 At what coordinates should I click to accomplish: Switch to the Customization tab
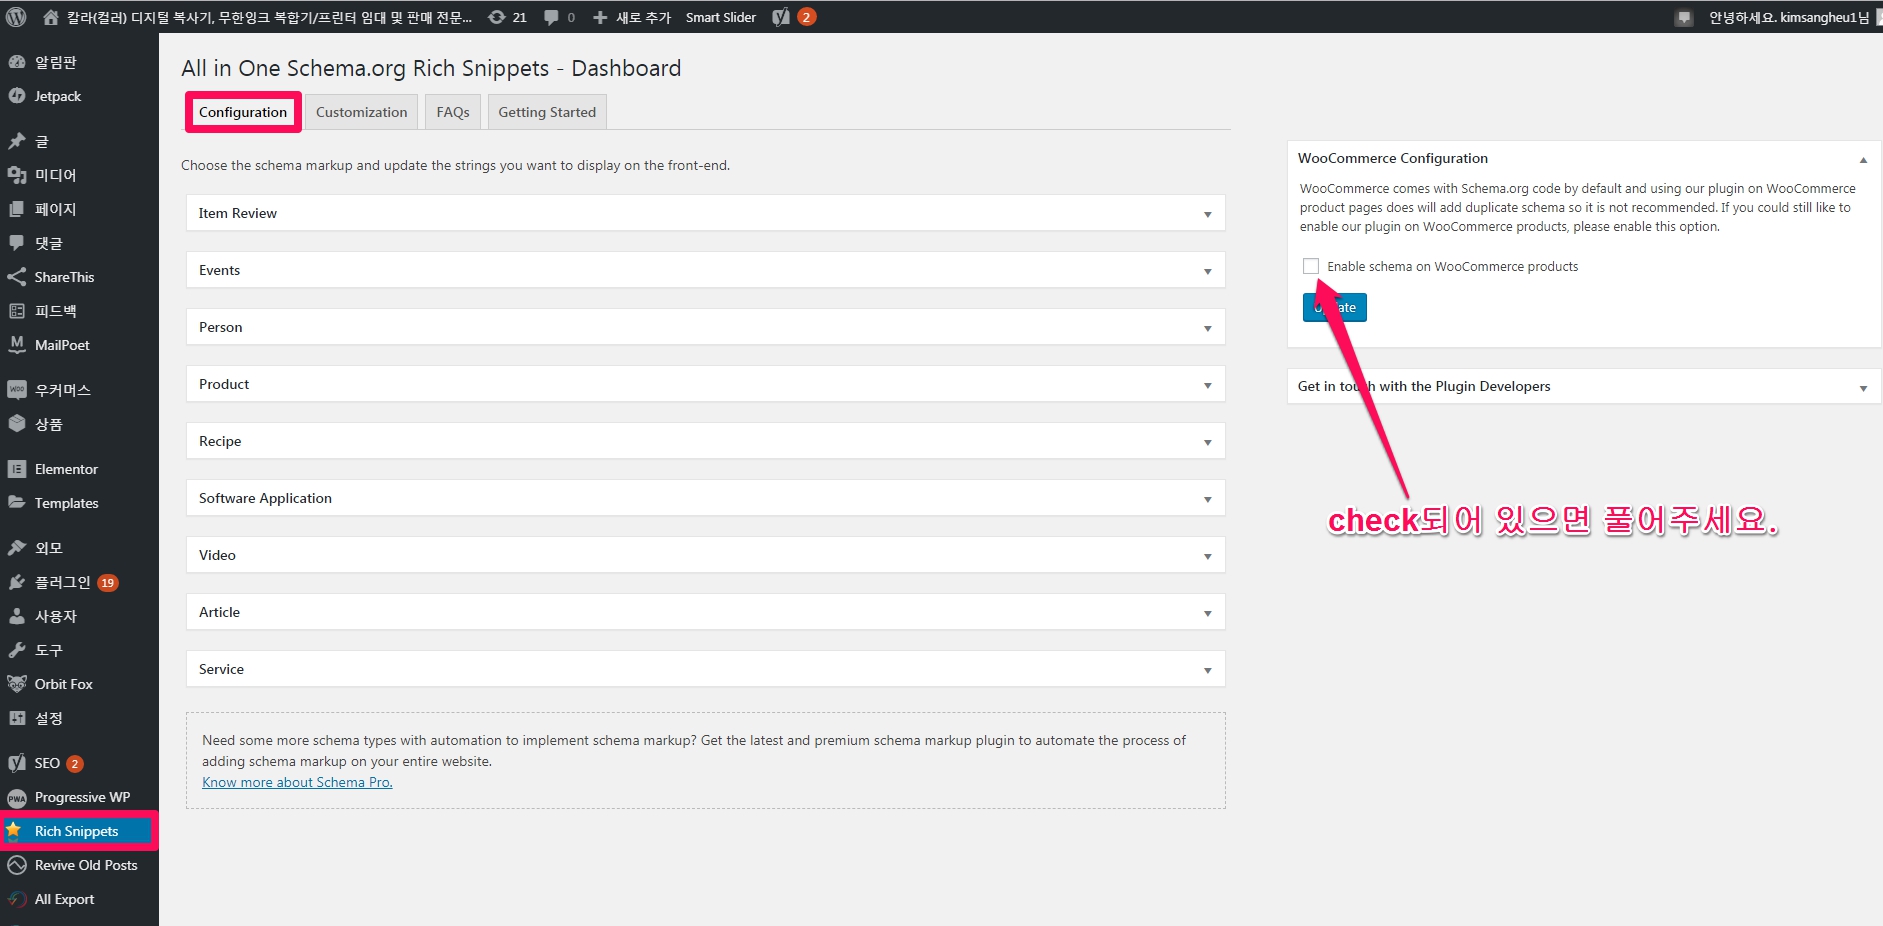click(362, 112)
